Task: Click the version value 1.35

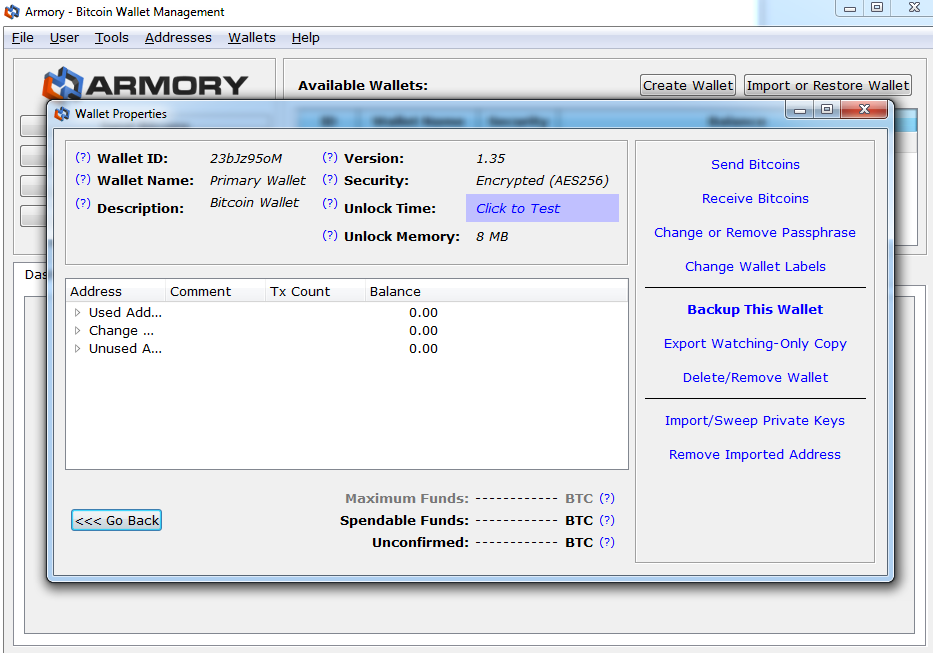Action: [x=490, y=158]
